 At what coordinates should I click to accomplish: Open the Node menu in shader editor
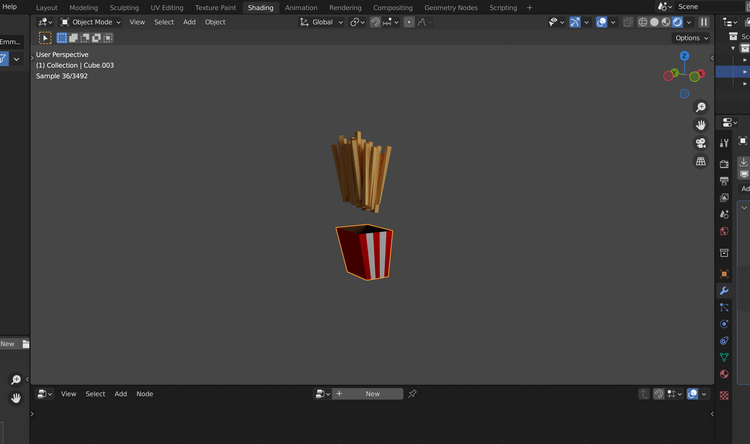[x=145, y=394]
